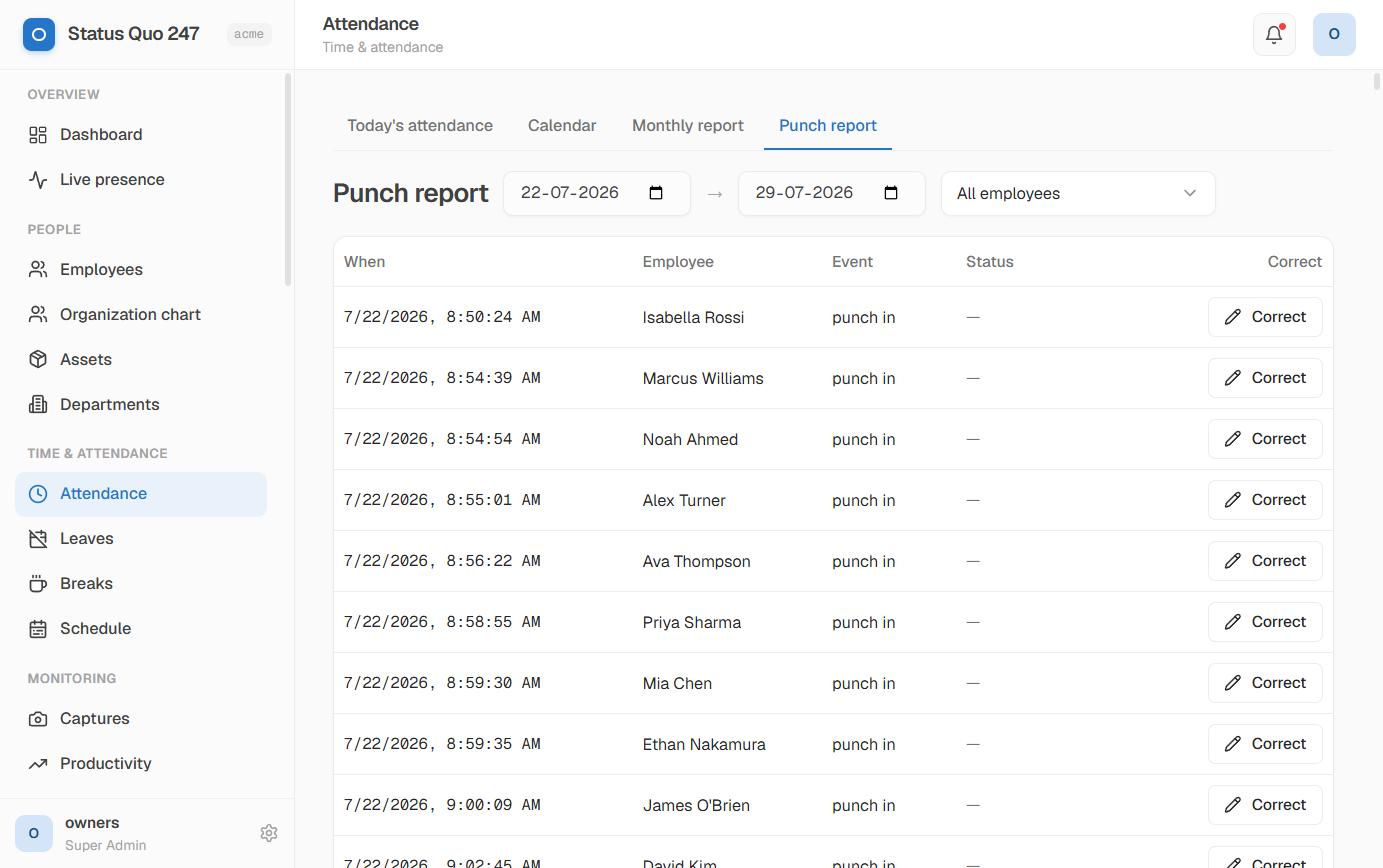Click Correct for Noah Ahmed
1383x868 pixels.
tap(1265, 439)
